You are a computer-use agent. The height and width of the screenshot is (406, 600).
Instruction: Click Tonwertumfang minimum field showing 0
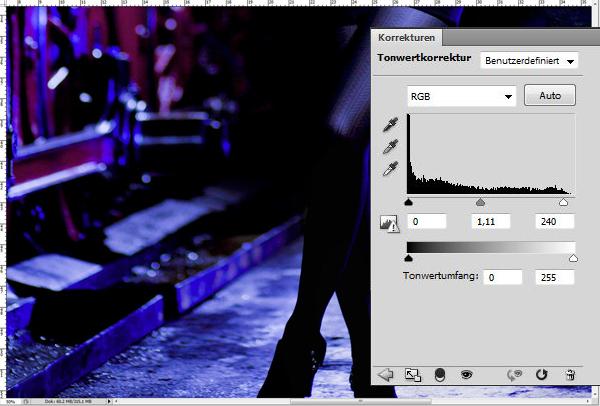pos(503,277)
